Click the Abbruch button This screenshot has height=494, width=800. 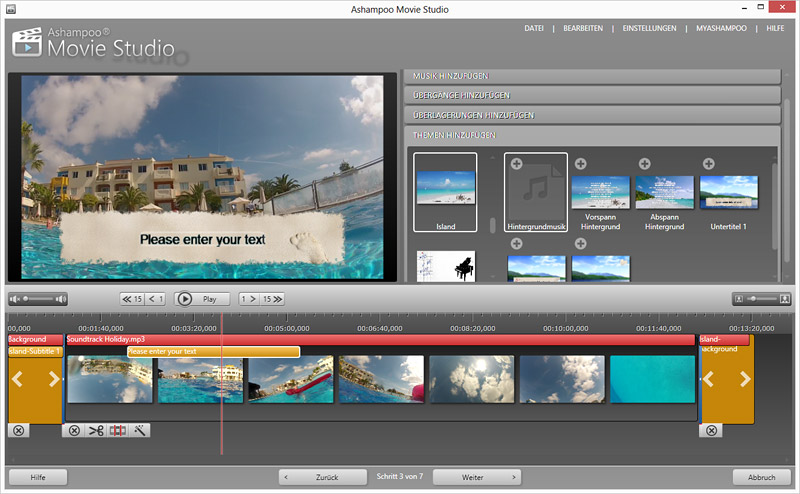click(761, 477)
